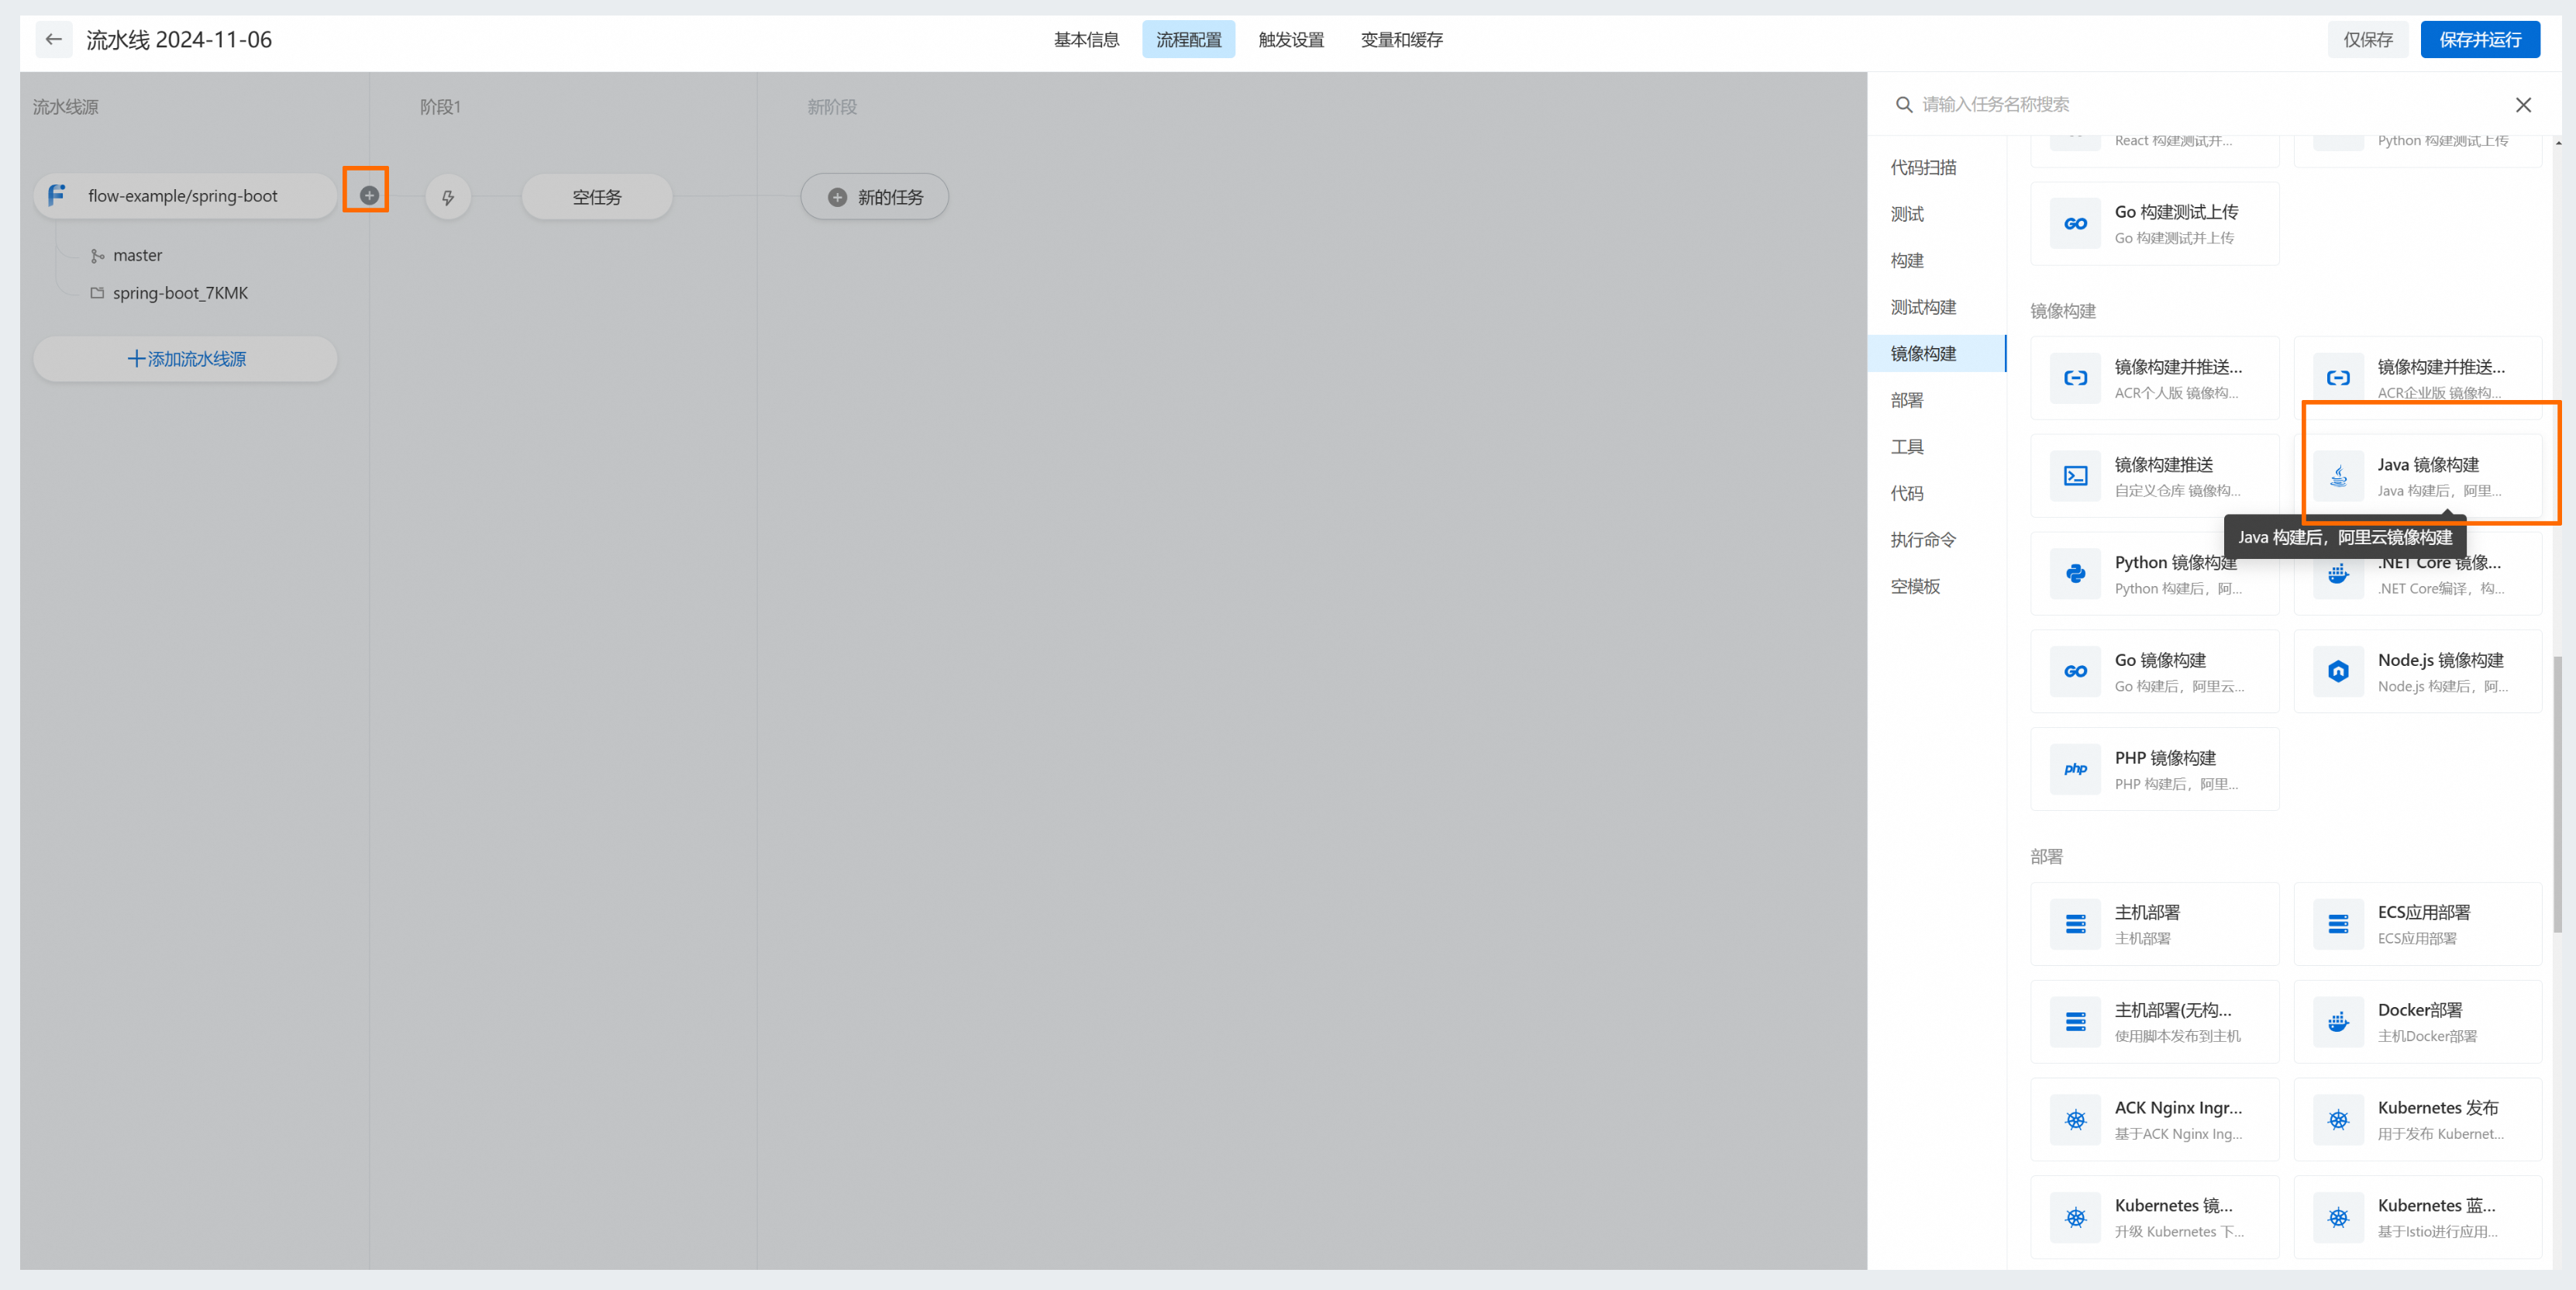Open the 触发设置 tab
The image size is (2576, 1290).
tap(1291, 39)
